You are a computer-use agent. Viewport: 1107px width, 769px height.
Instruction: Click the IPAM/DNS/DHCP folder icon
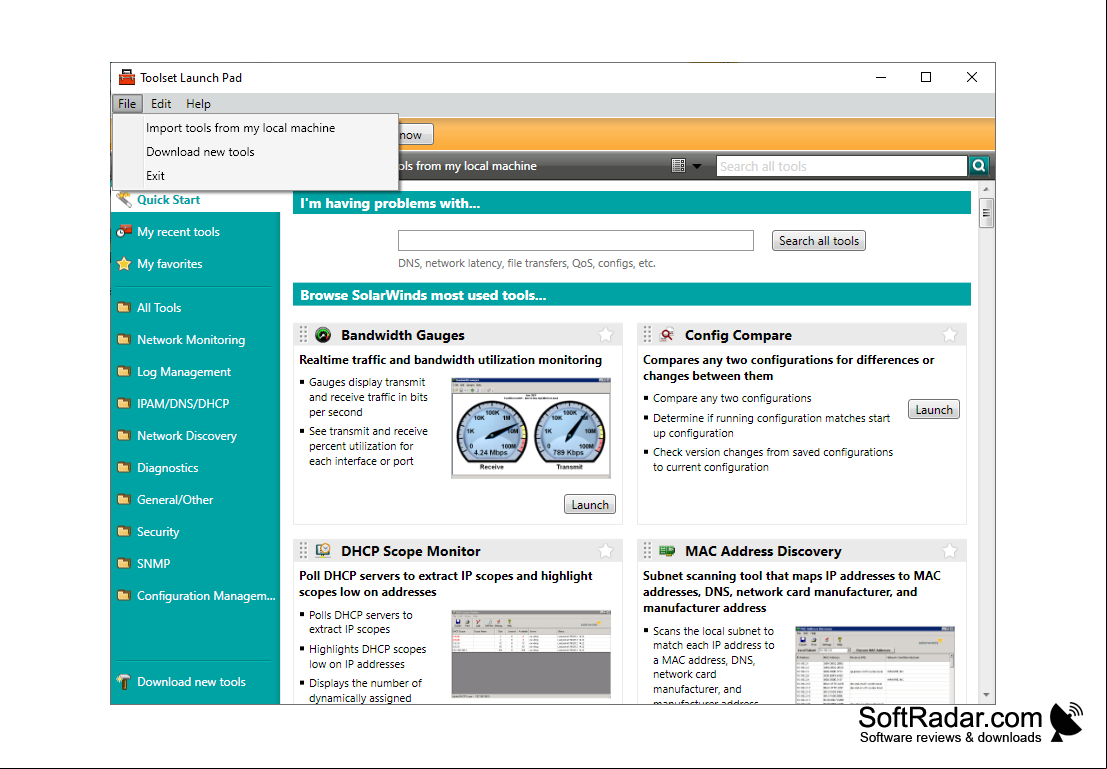click(124, 404)
